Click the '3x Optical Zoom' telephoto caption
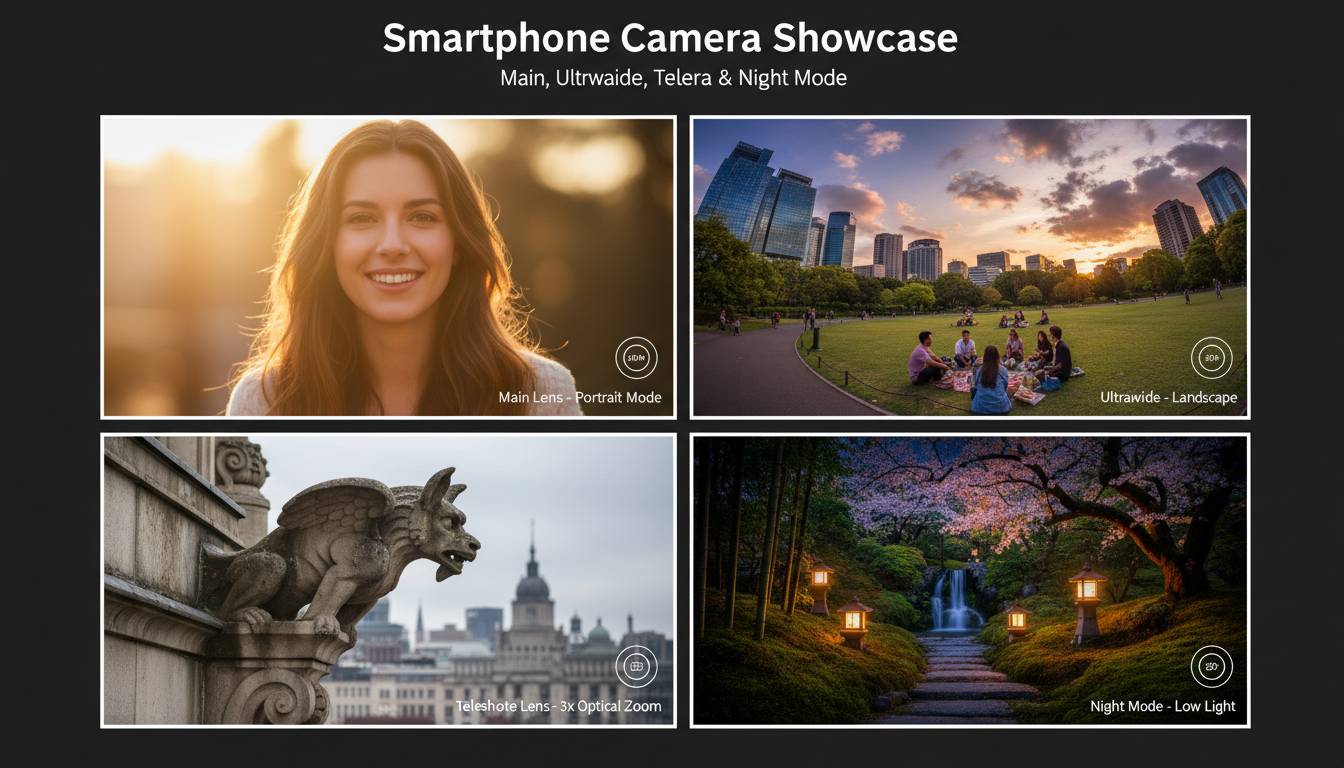The height and width of the screenshot is (768, 1344). click(558, 707)
